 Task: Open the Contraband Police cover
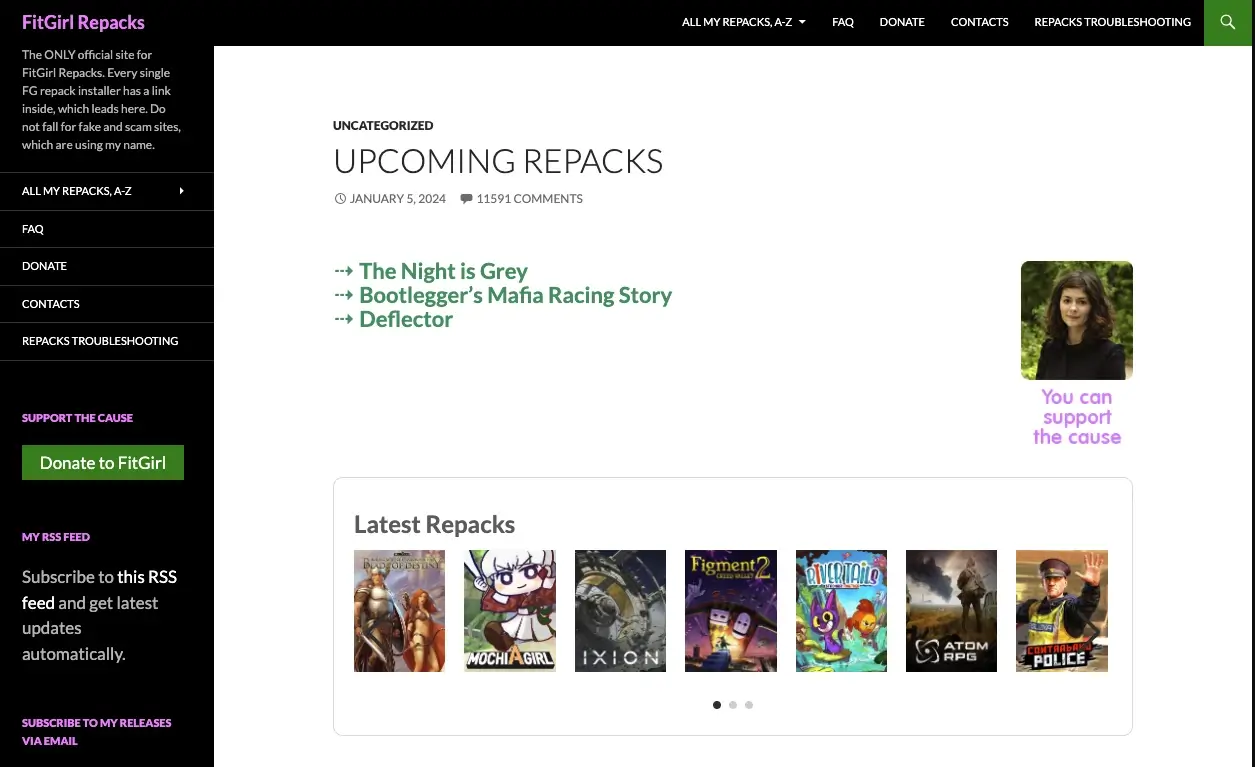click(1061, 610)
